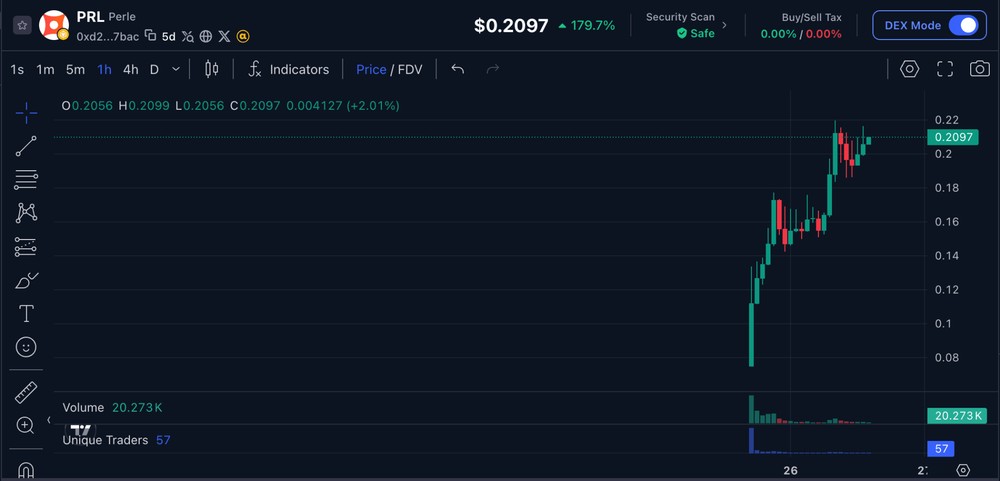Switch timeframe to 4h
The width and height of the screenshot is (1000, 481).
[131, 70]
